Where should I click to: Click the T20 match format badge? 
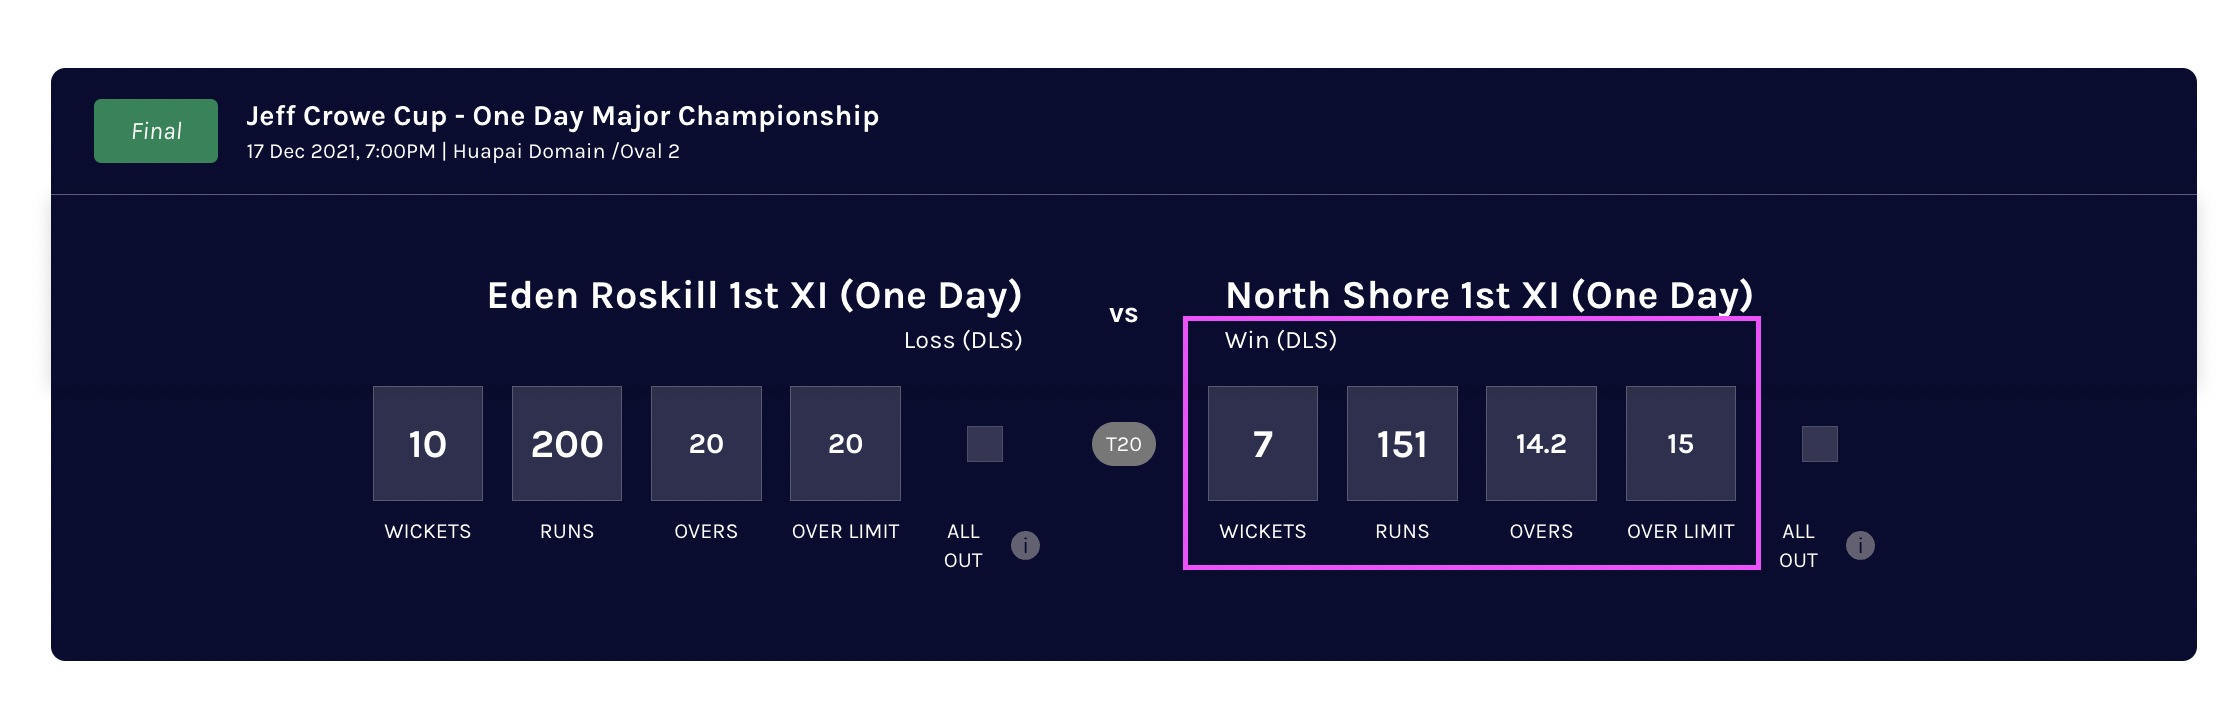pyautogui.click(x=1123, y=444)
